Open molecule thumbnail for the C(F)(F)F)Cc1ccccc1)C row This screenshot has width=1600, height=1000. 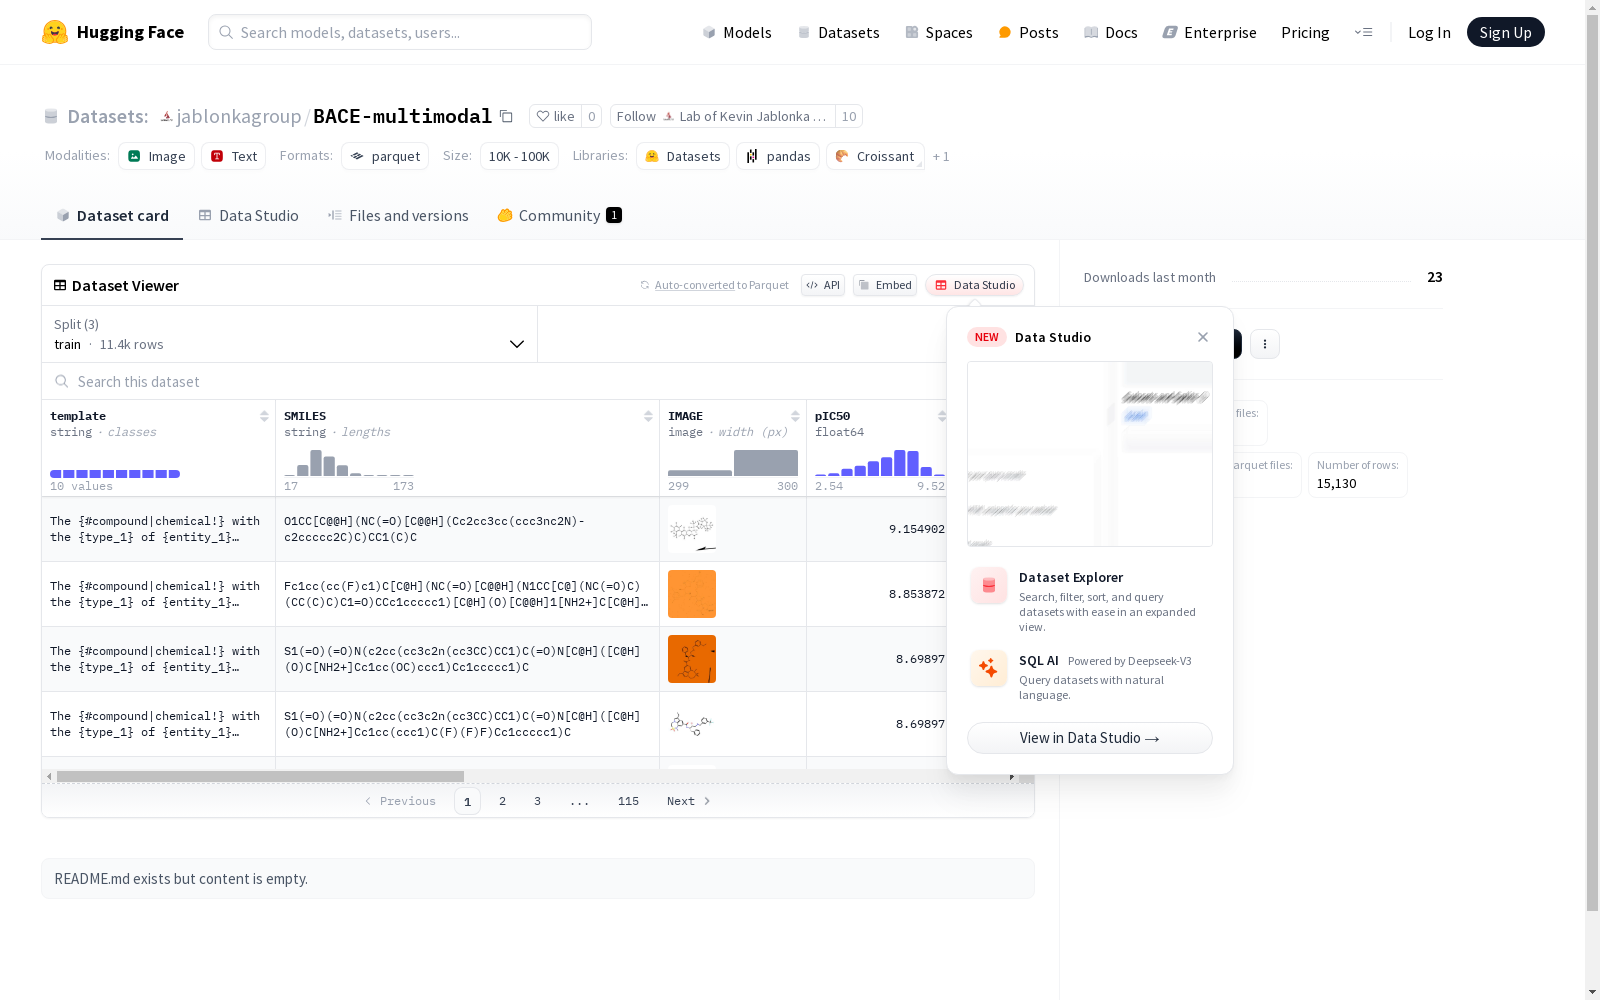pos(692,724)
